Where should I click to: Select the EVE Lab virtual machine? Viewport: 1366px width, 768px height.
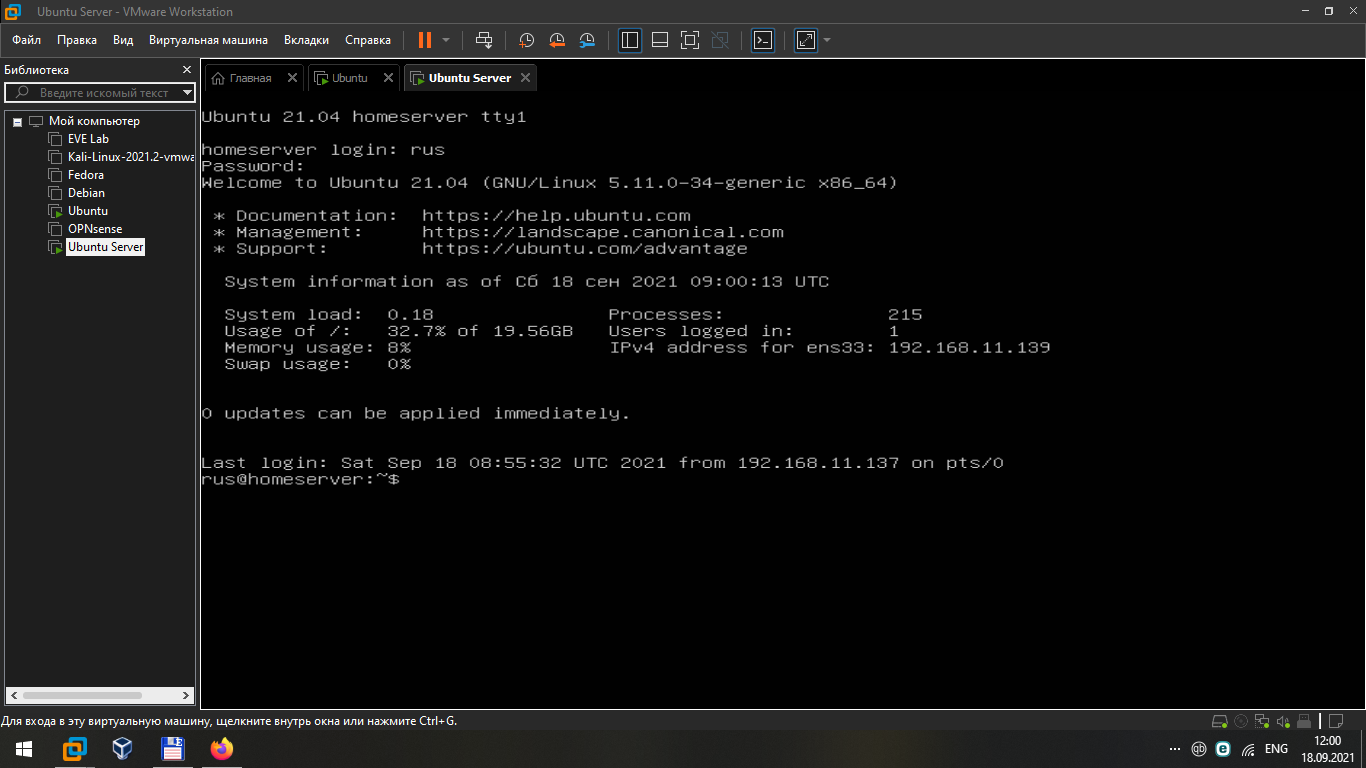(88, 139)
